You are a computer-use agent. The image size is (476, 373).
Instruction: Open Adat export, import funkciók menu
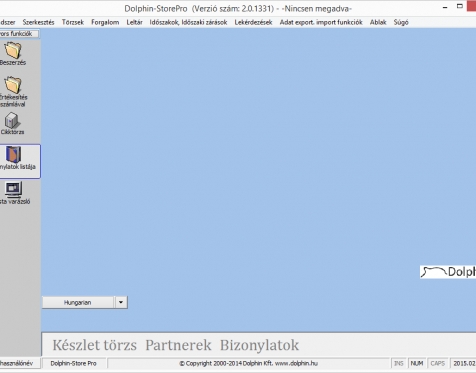[321, 22]
